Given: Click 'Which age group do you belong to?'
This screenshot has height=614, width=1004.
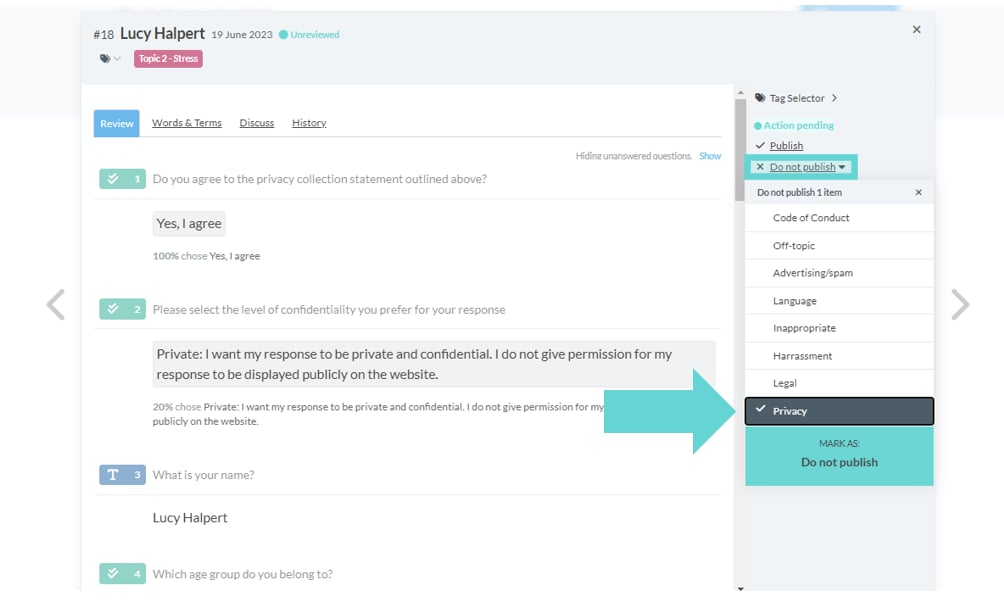Looking at the screenshot, I should 243,574.
